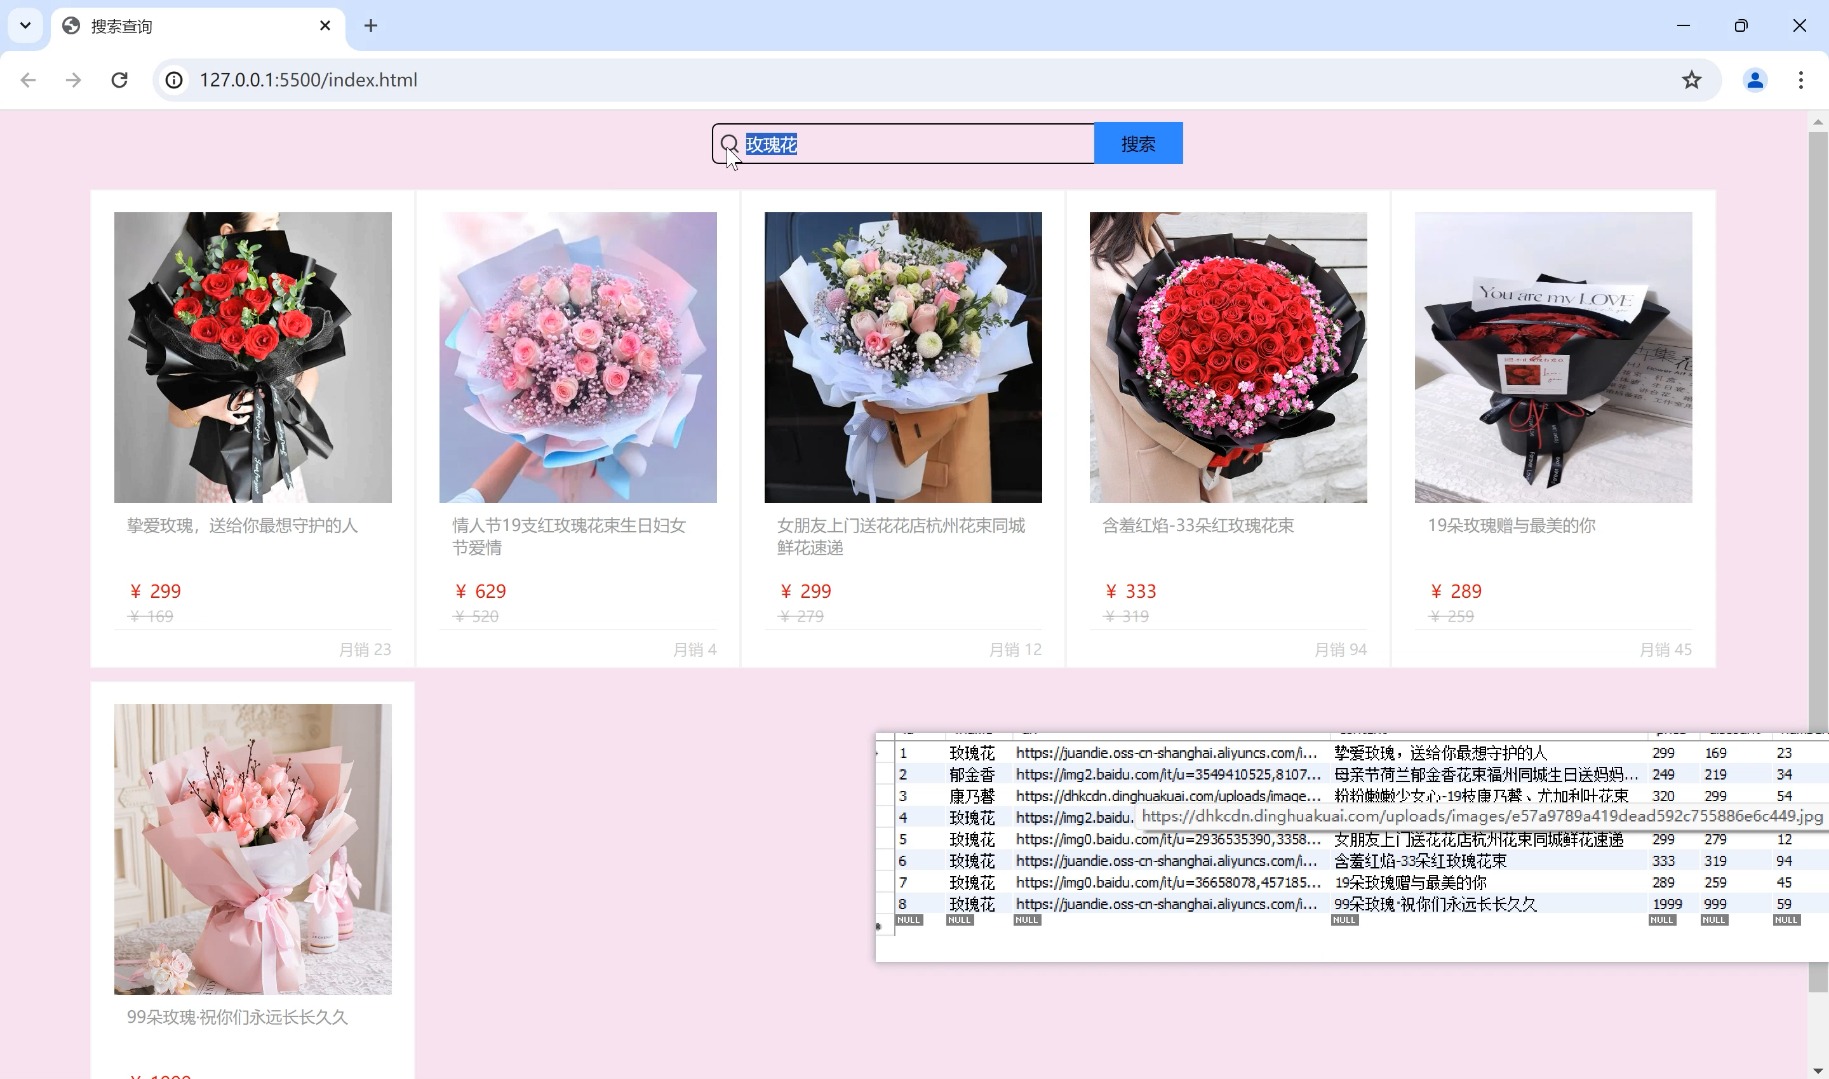
Task: Select table cell 母亲节荷兰郁金香花束 in row 2
Action: click(1486, 775)
